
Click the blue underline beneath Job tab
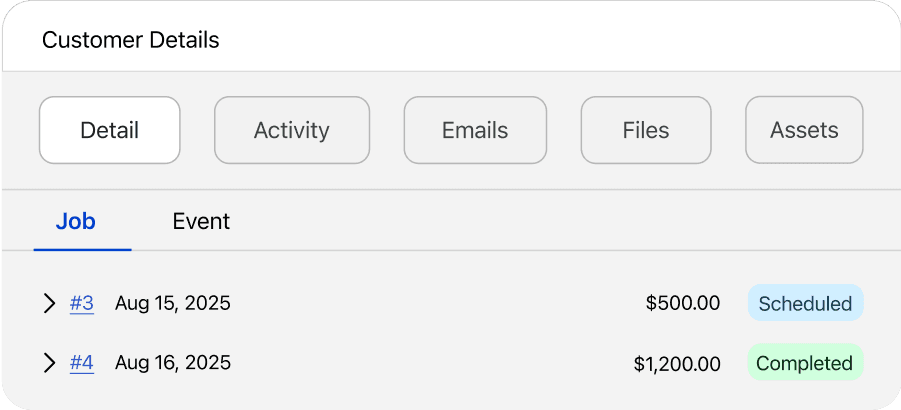click(x=82, y=249)
